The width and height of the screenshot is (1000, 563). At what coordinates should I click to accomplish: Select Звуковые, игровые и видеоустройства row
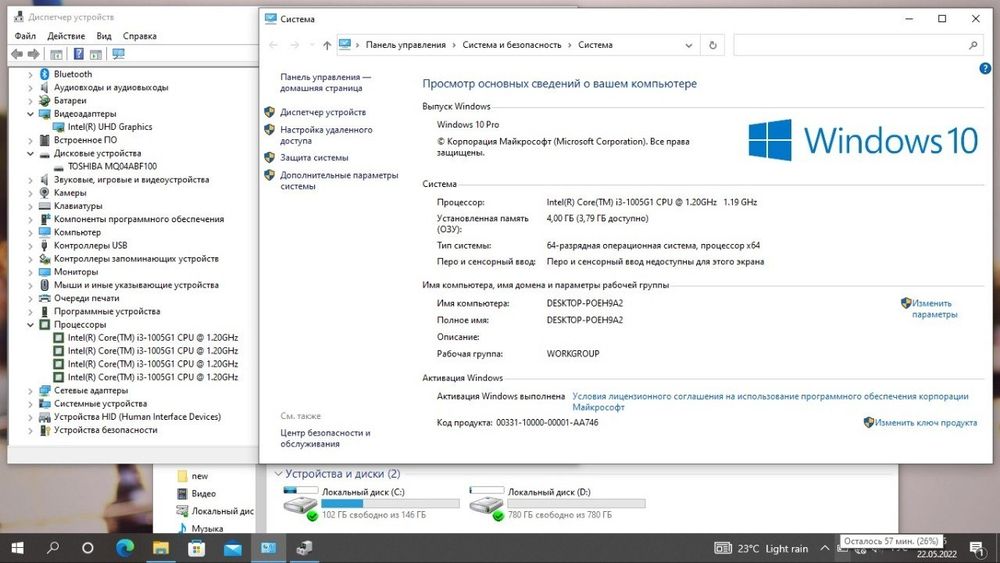[x=131, y=180]
